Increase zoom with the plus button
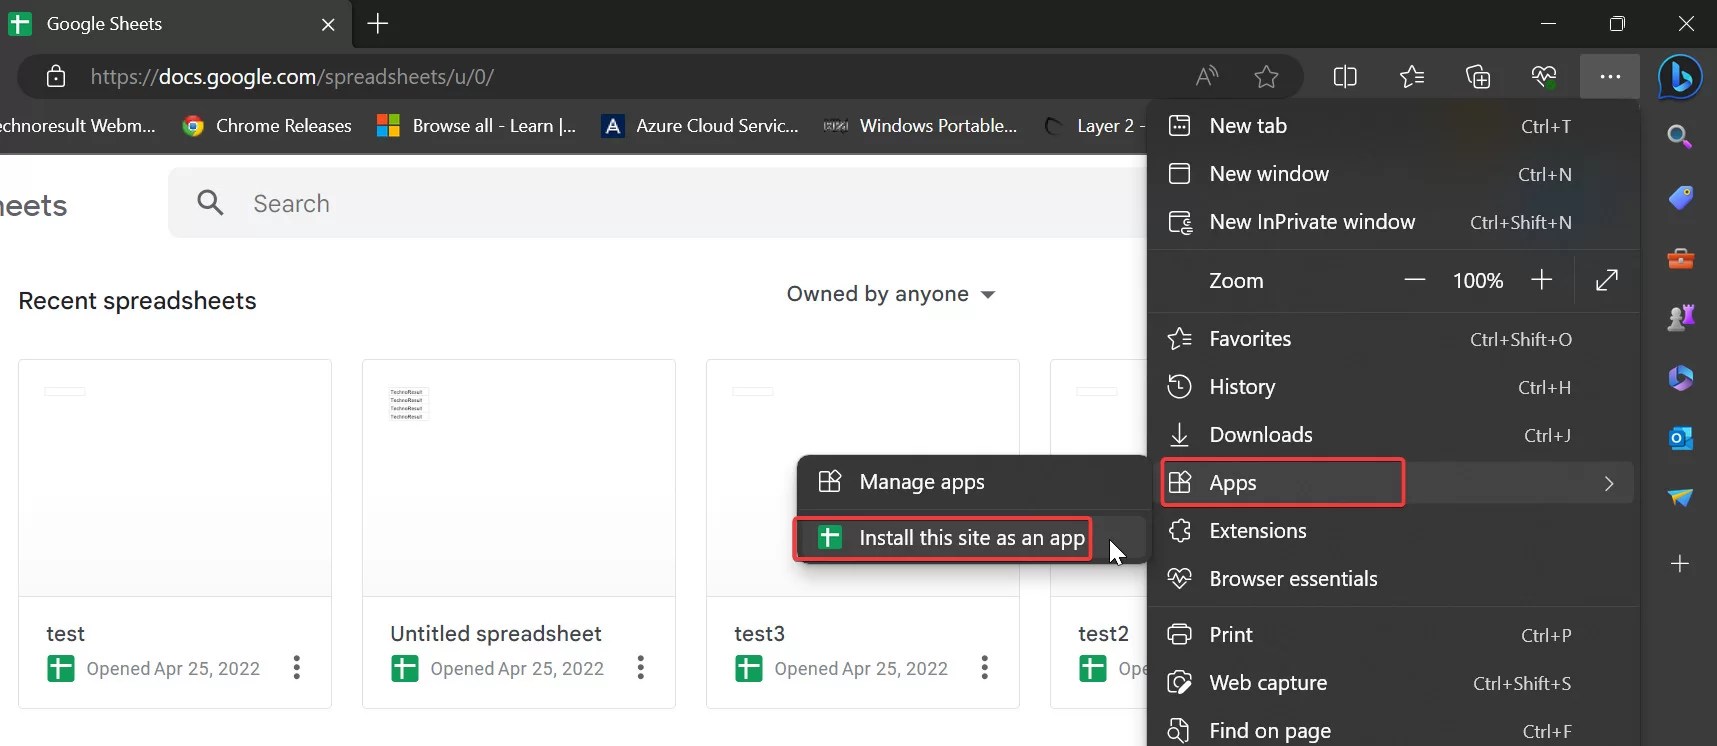Image resolution: width=1717 pixels, height=746 pixels. [1541, 280]
